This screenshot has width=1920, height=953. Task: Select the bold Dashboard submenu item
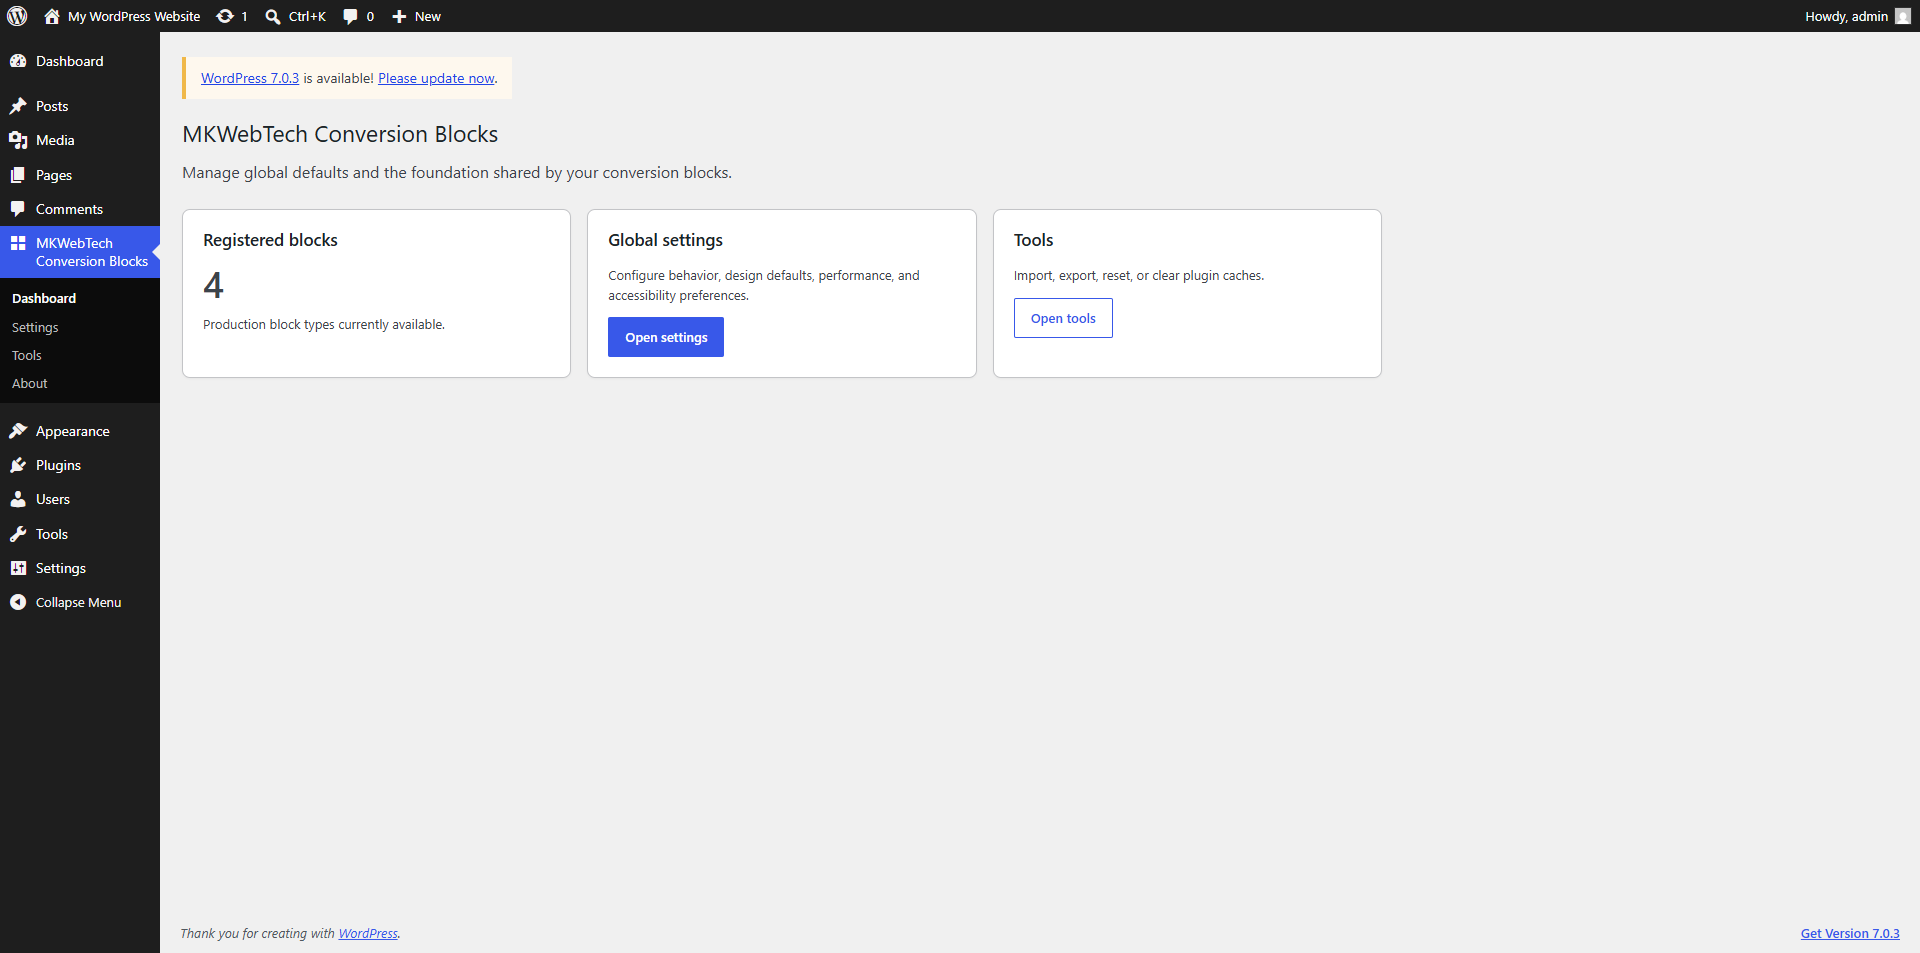(x=44, y=298)
